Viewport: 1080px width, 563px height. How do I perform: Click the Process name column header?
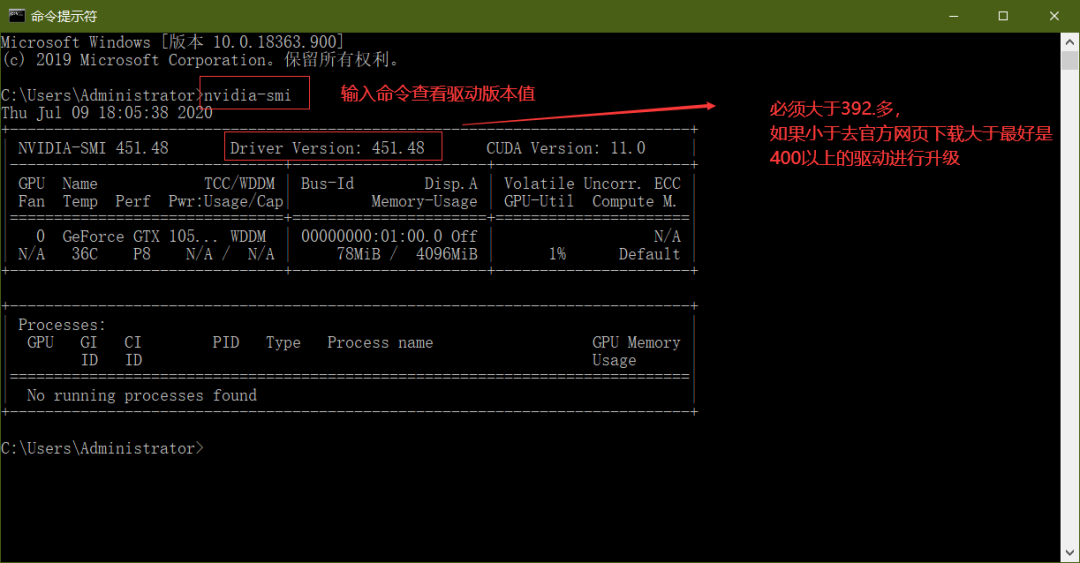(x=380, y=342)
